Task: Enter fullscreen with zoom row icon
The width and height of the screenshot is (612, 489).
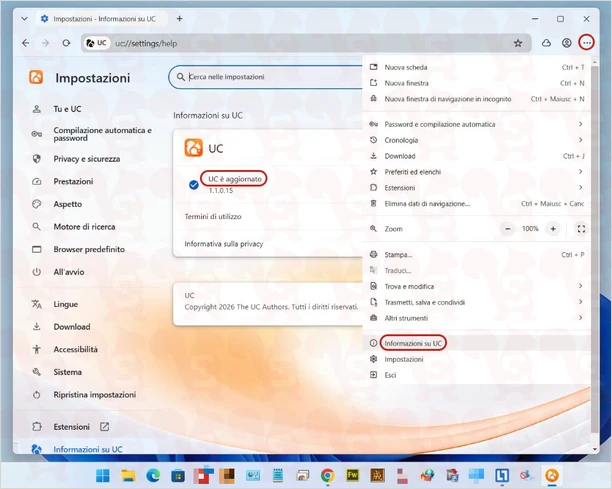Action: coord(581,229)
